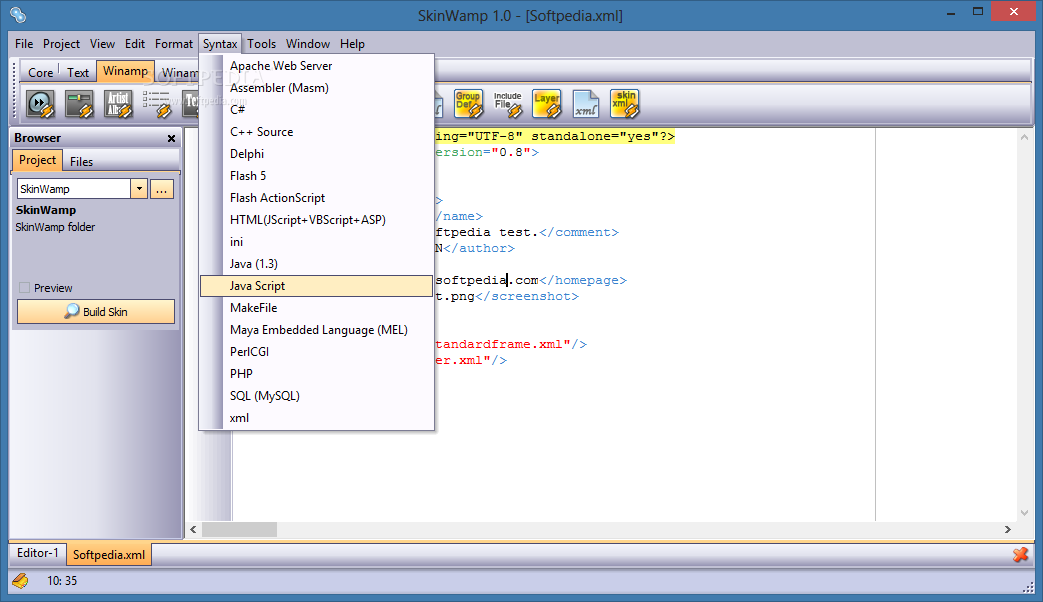1043x602 pixels.
Task: Choose C++ Source syntax
Action: 317,132
